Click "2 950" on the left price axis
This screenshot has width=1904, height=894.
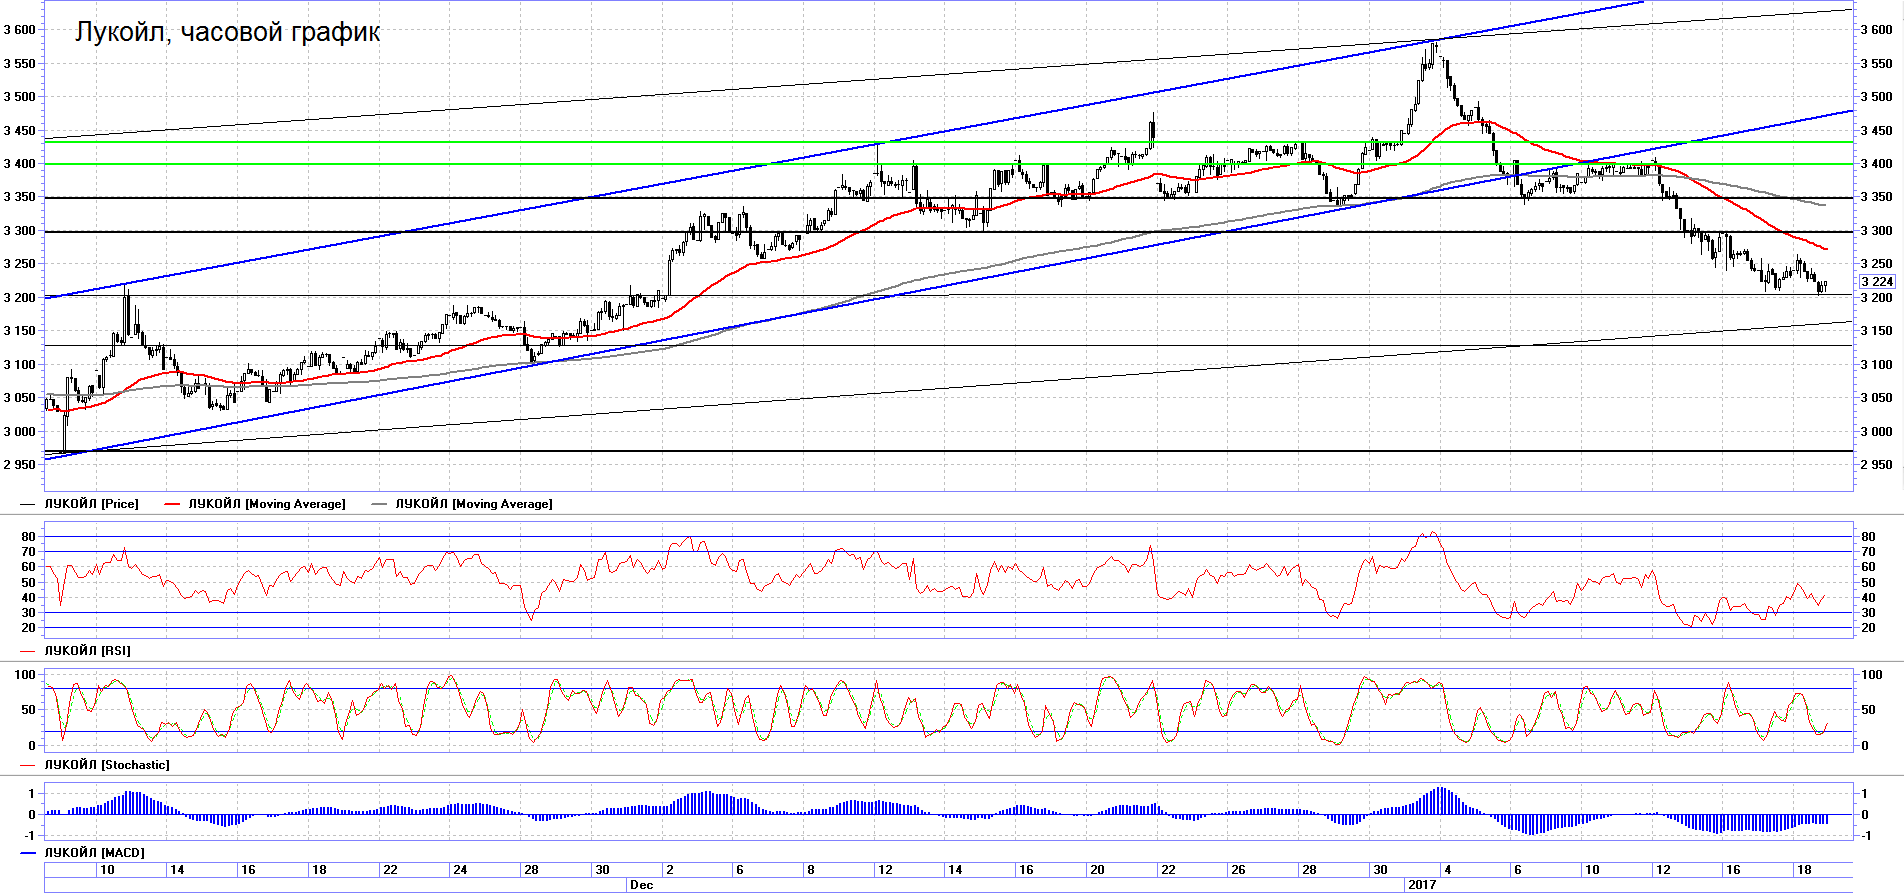20,465
